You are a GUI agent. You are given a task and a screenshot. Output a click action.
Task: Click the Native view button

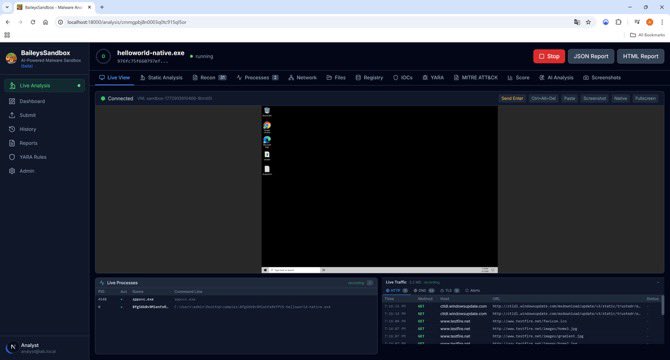[x=620, y=99]
